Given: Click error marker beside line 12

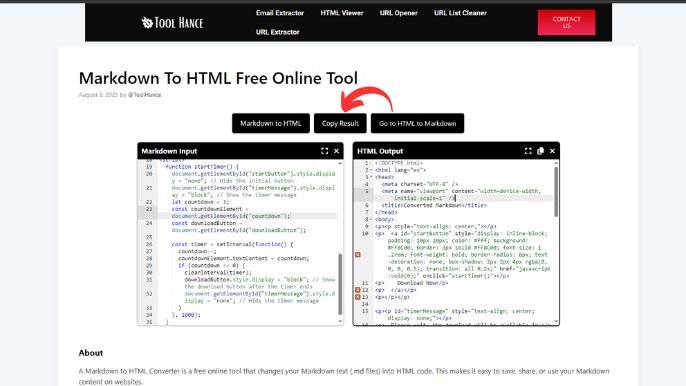Looking at the screenshot, I should [x=357, y=290].
